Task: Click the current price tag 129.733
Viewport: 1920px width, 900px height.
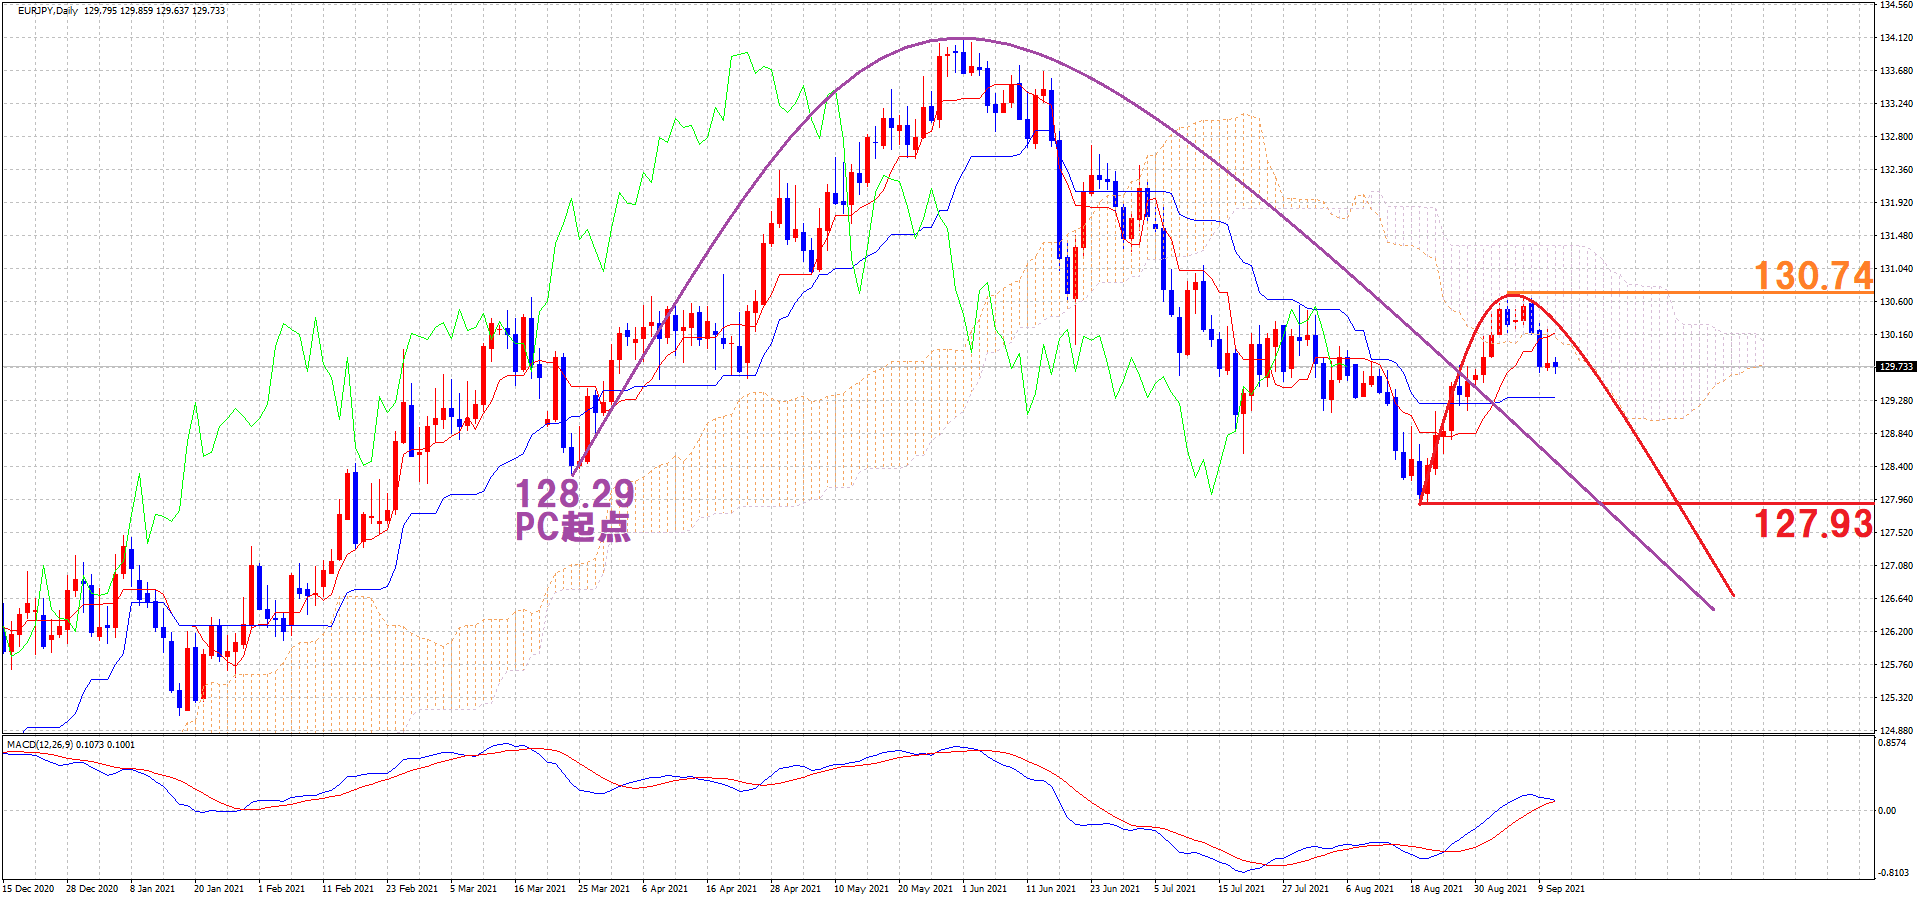Action: point(1895,367)
